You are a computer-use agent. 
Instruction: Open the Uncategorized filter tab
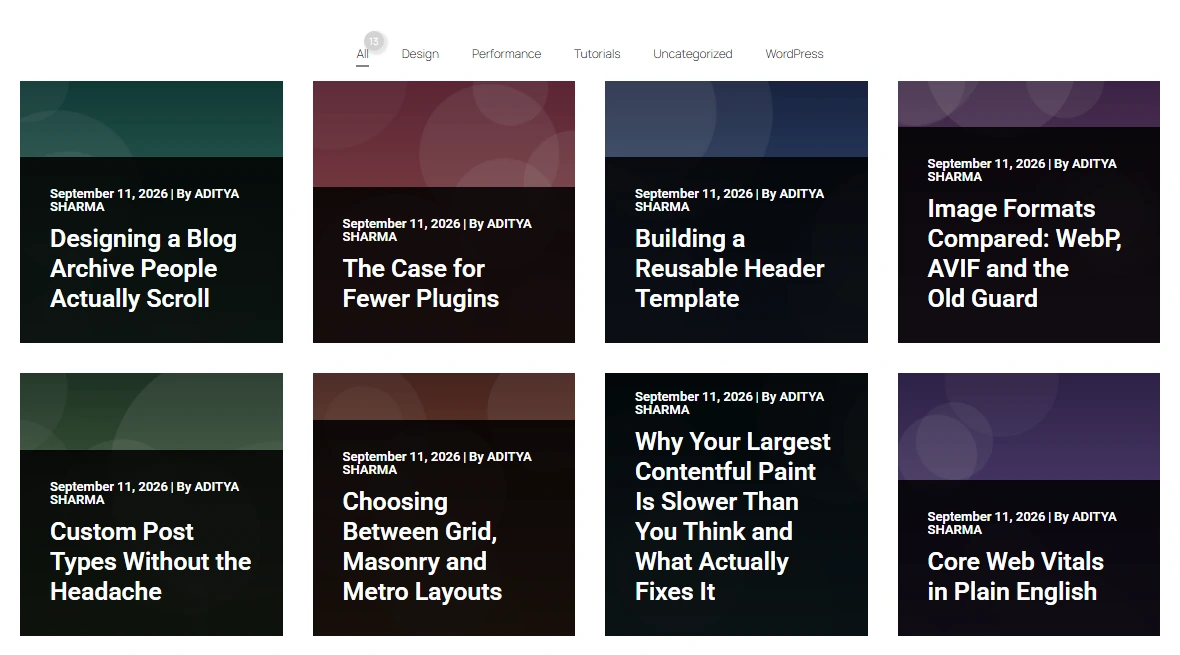point(692,54)
